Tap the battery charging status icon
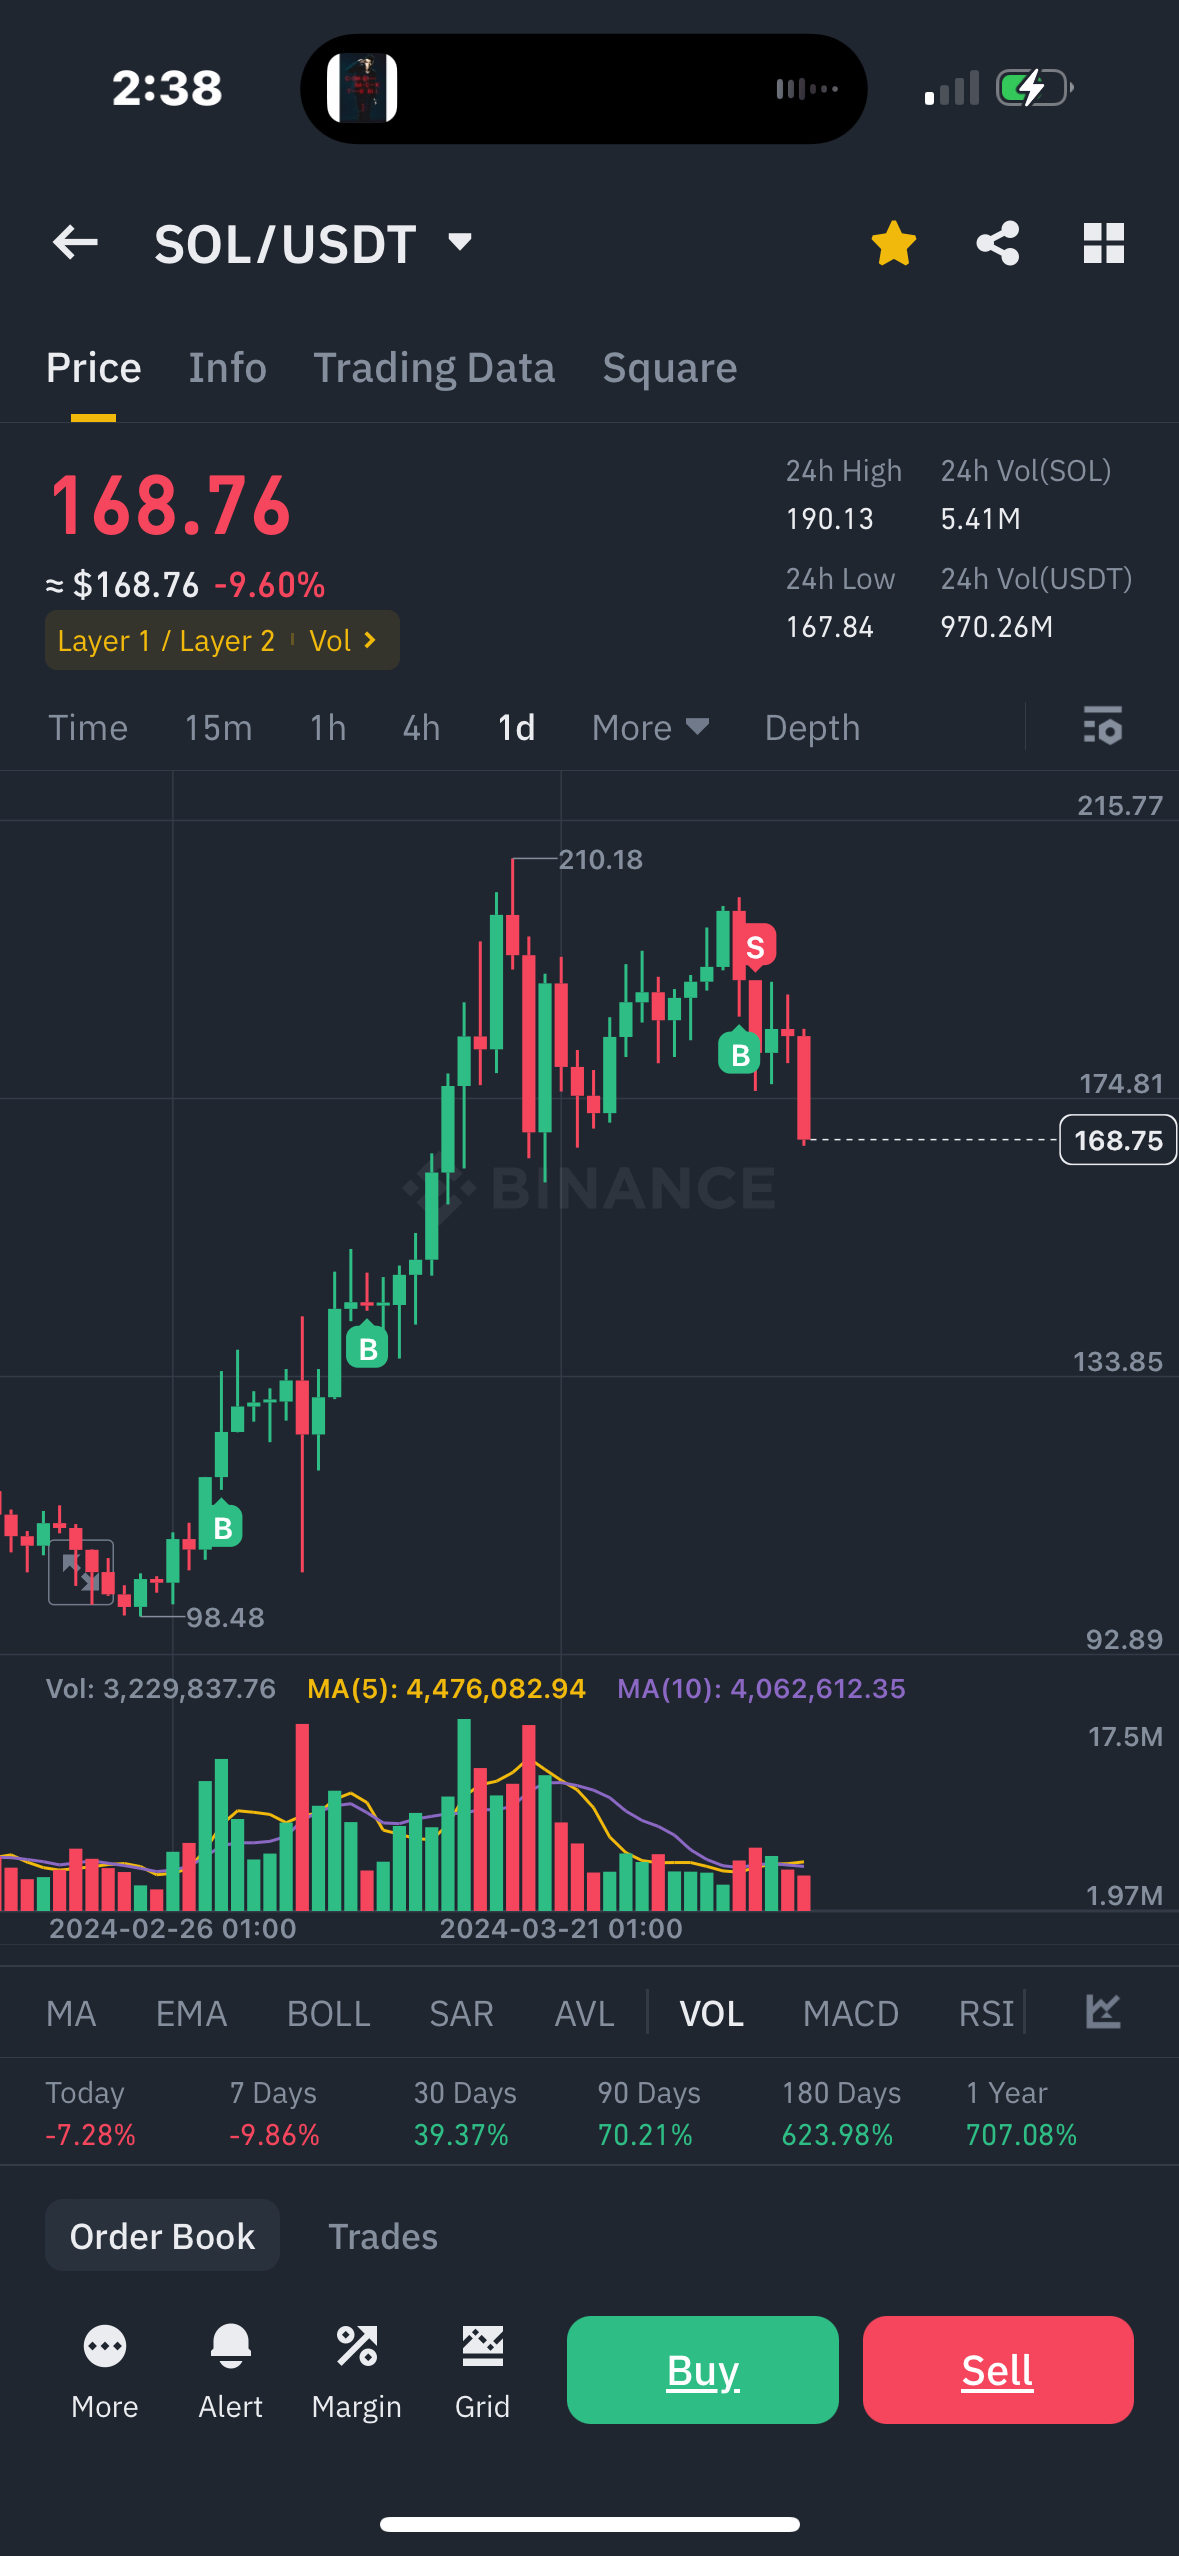This screenshot has width=1179, height=2556. pos(1035,88)
